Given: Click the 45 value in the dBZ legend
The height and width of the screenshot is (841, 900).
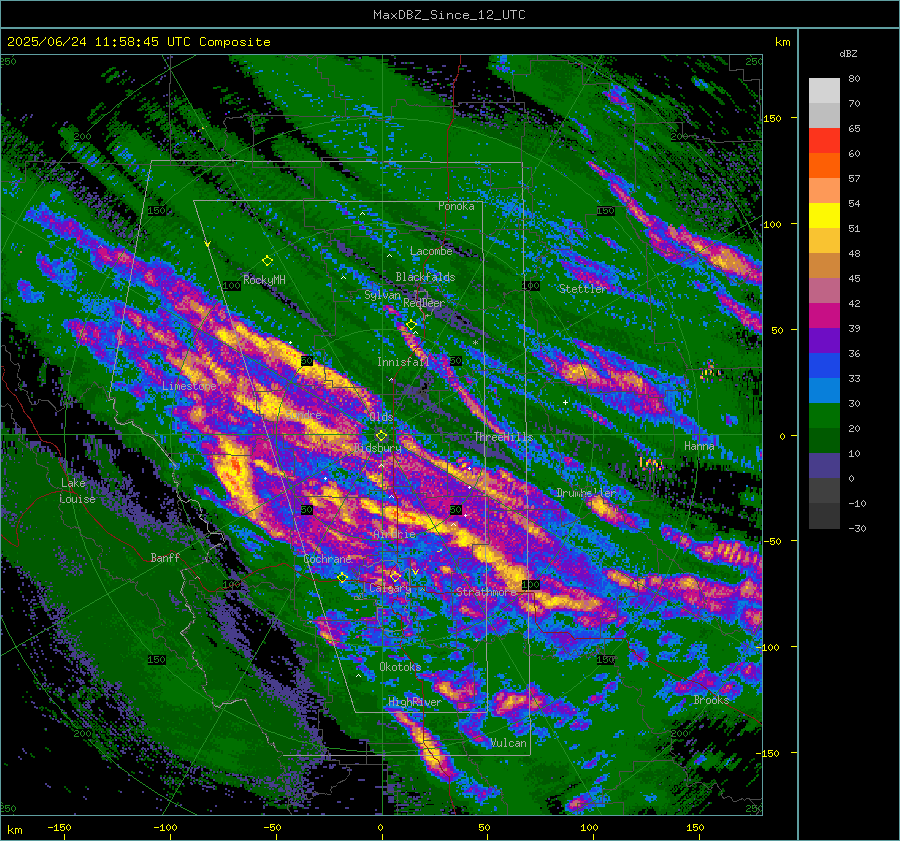Looking at the screenshot, I should pos(854,278).
